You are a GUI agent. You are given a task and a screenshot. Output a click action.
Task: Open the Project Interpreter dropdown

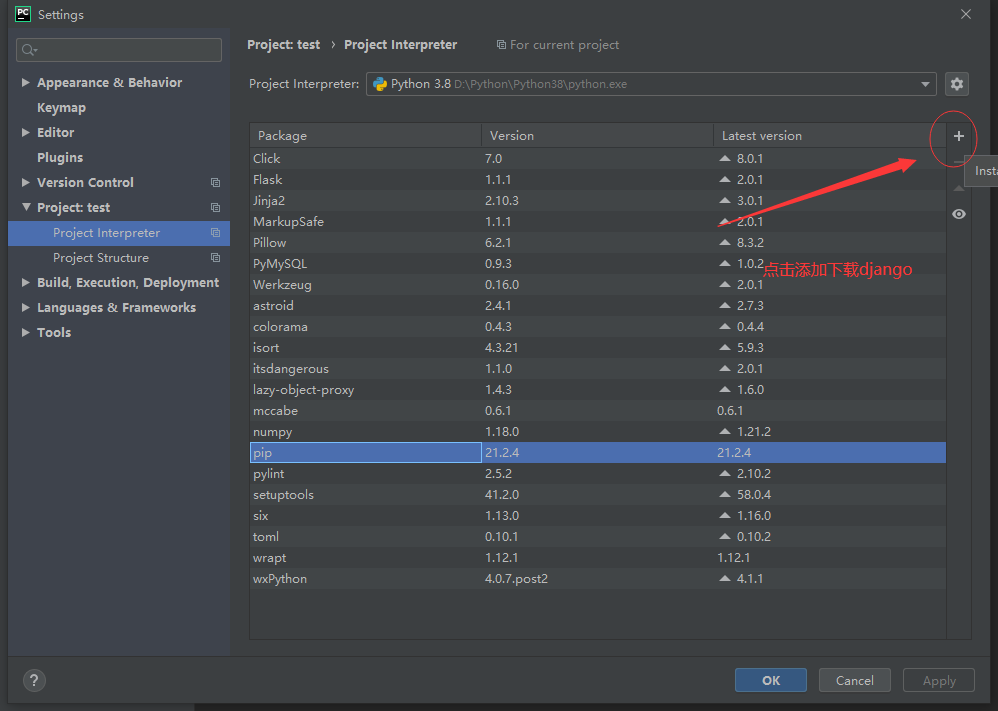tap(925, 84)
